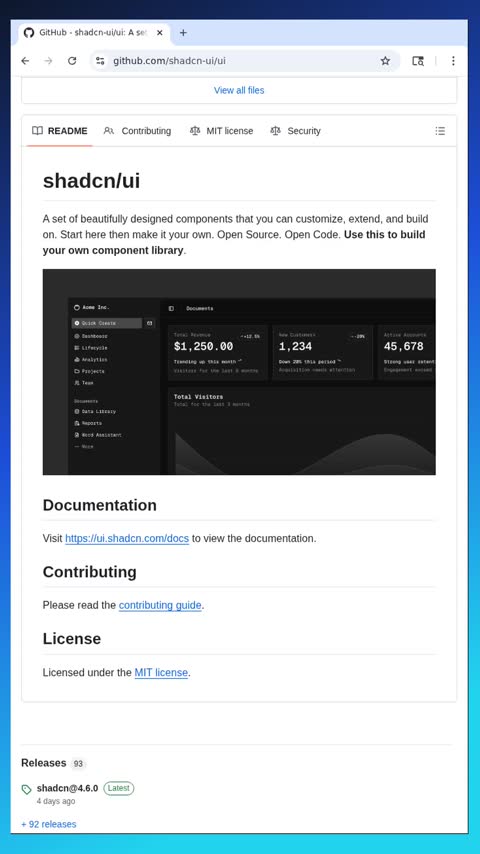Click the Contributing section heading

90,572
